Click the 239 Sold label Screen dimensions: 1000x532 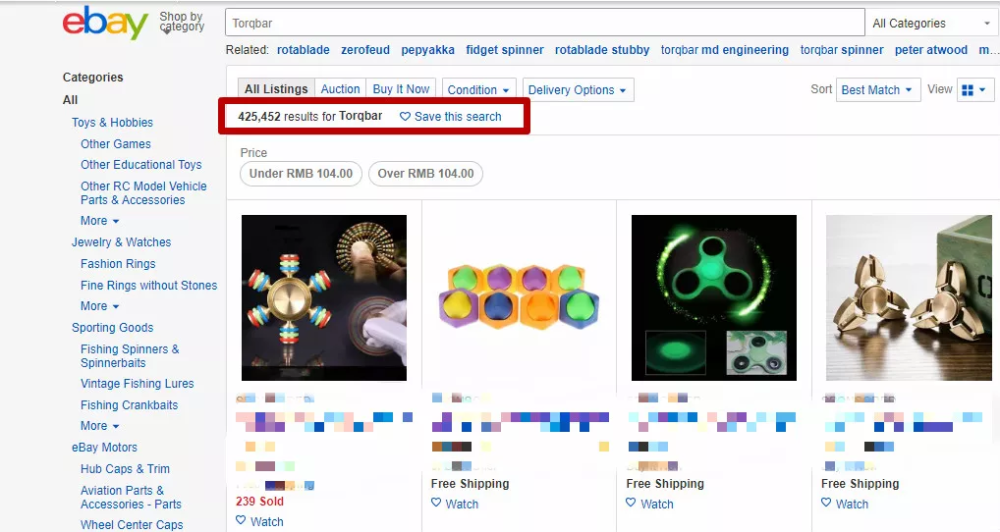tap(260, 501)
